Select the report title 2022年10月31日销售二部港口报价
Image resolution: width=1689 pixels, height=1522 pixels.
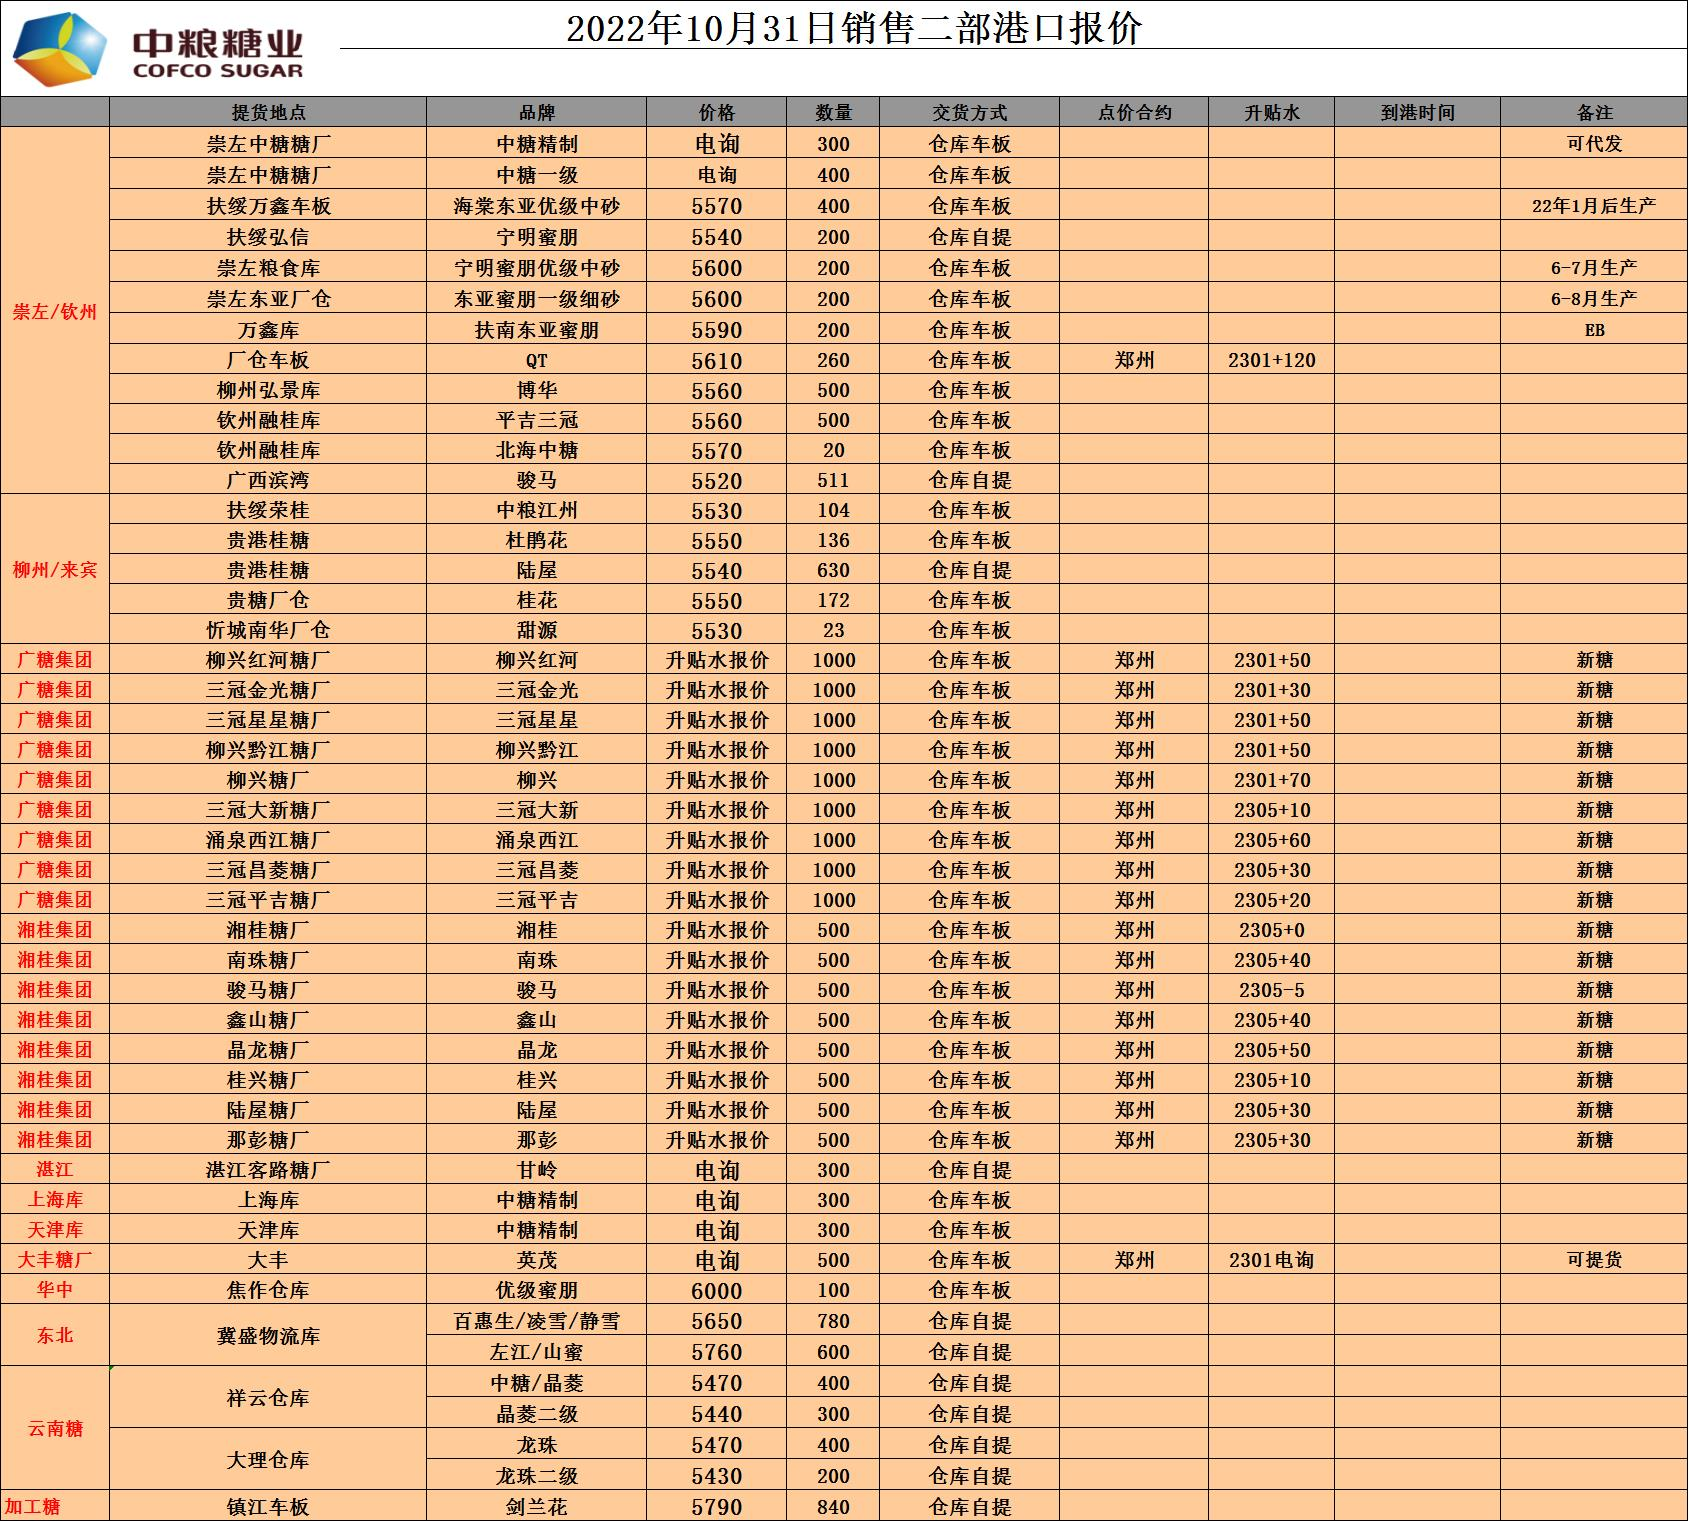point(853,28)
